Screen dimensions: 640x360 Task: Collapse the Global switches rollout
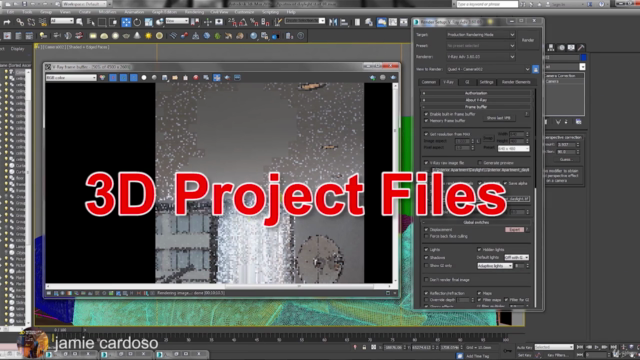coord(476,222)
